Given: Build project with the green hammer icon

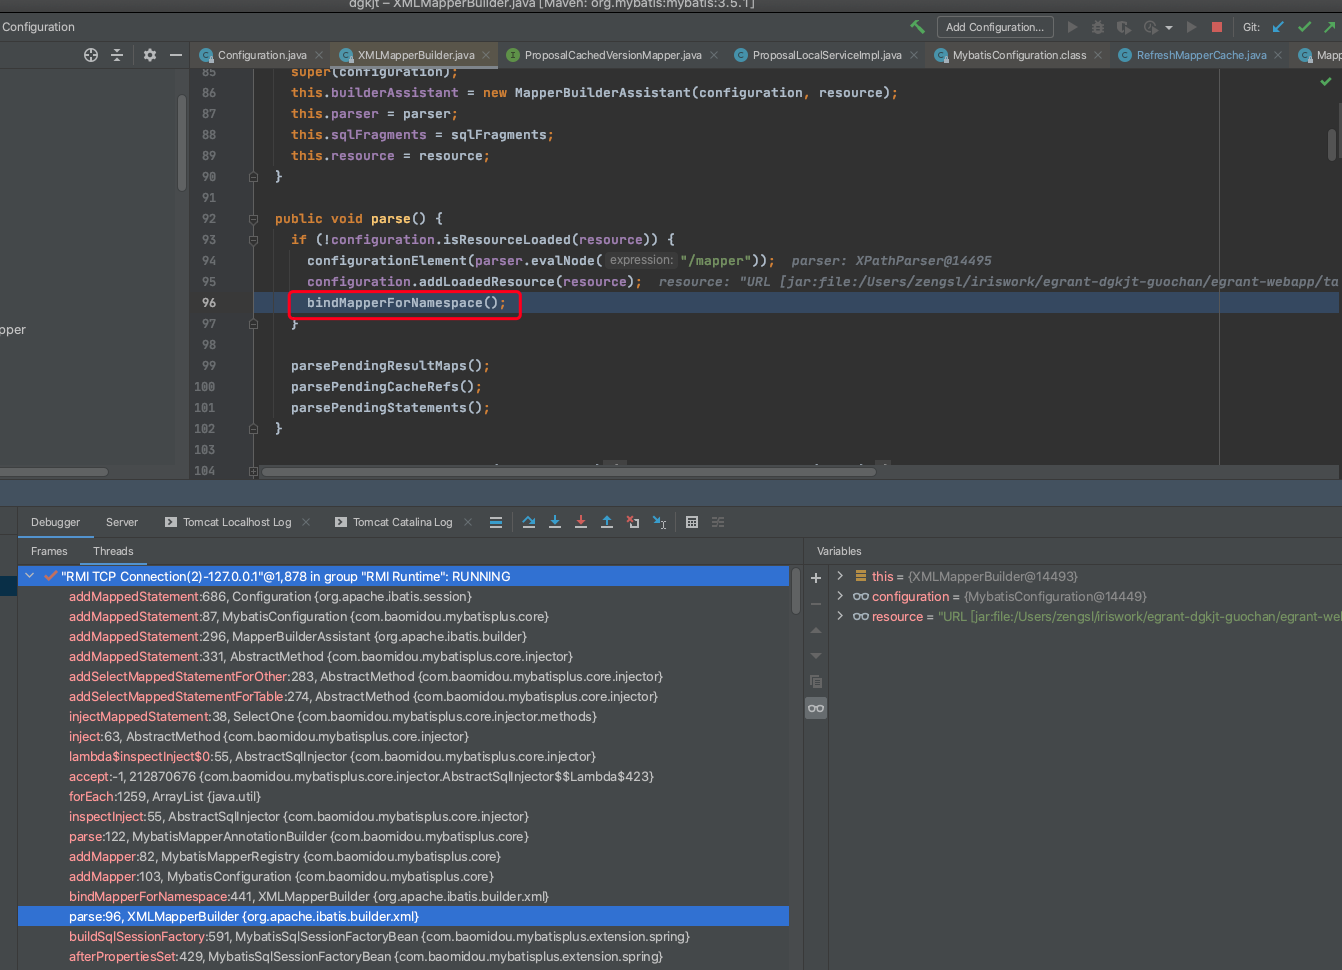Looking at the screenshot, I should click(917, 27).
